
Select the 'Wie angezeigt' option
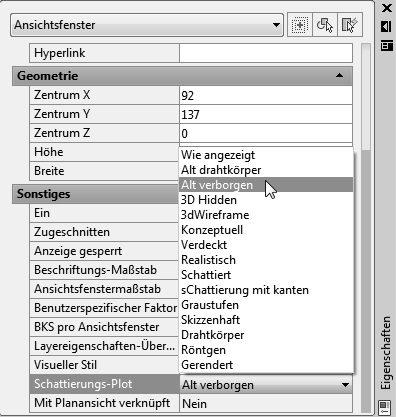266,155
